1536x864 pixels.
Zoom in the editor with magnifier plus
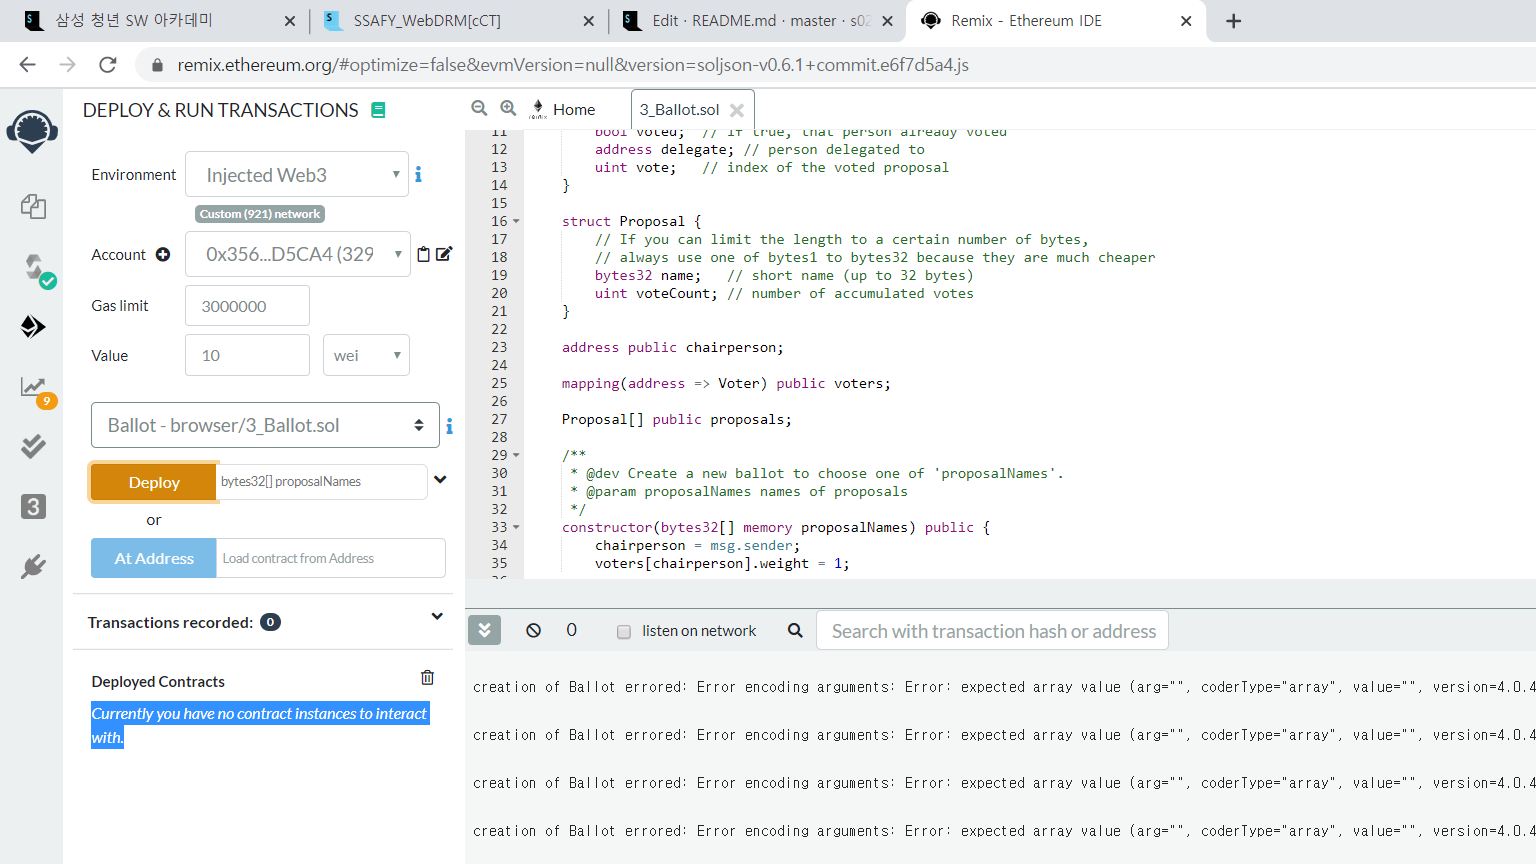pyautogui.click(x=508, y=108)
